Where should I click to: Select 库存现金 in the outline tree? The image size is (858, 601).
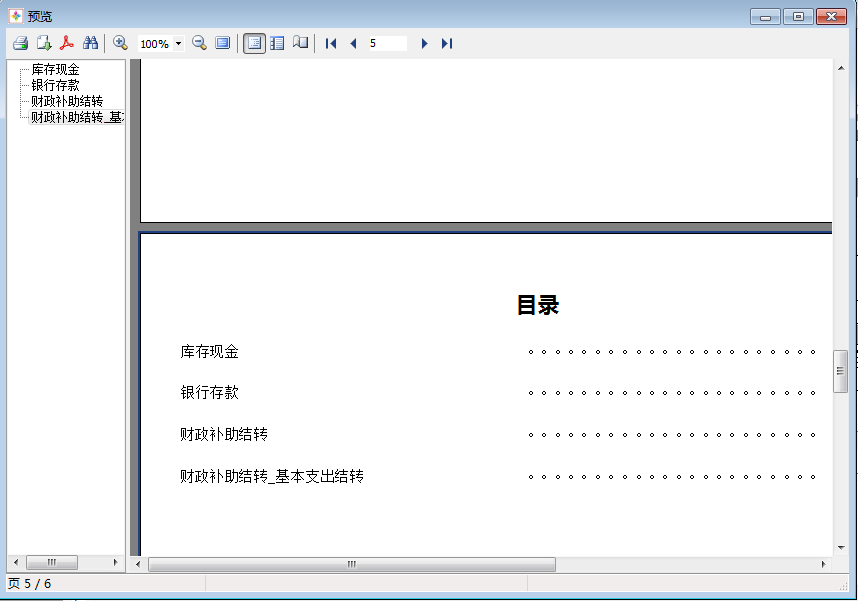(55, 70)
